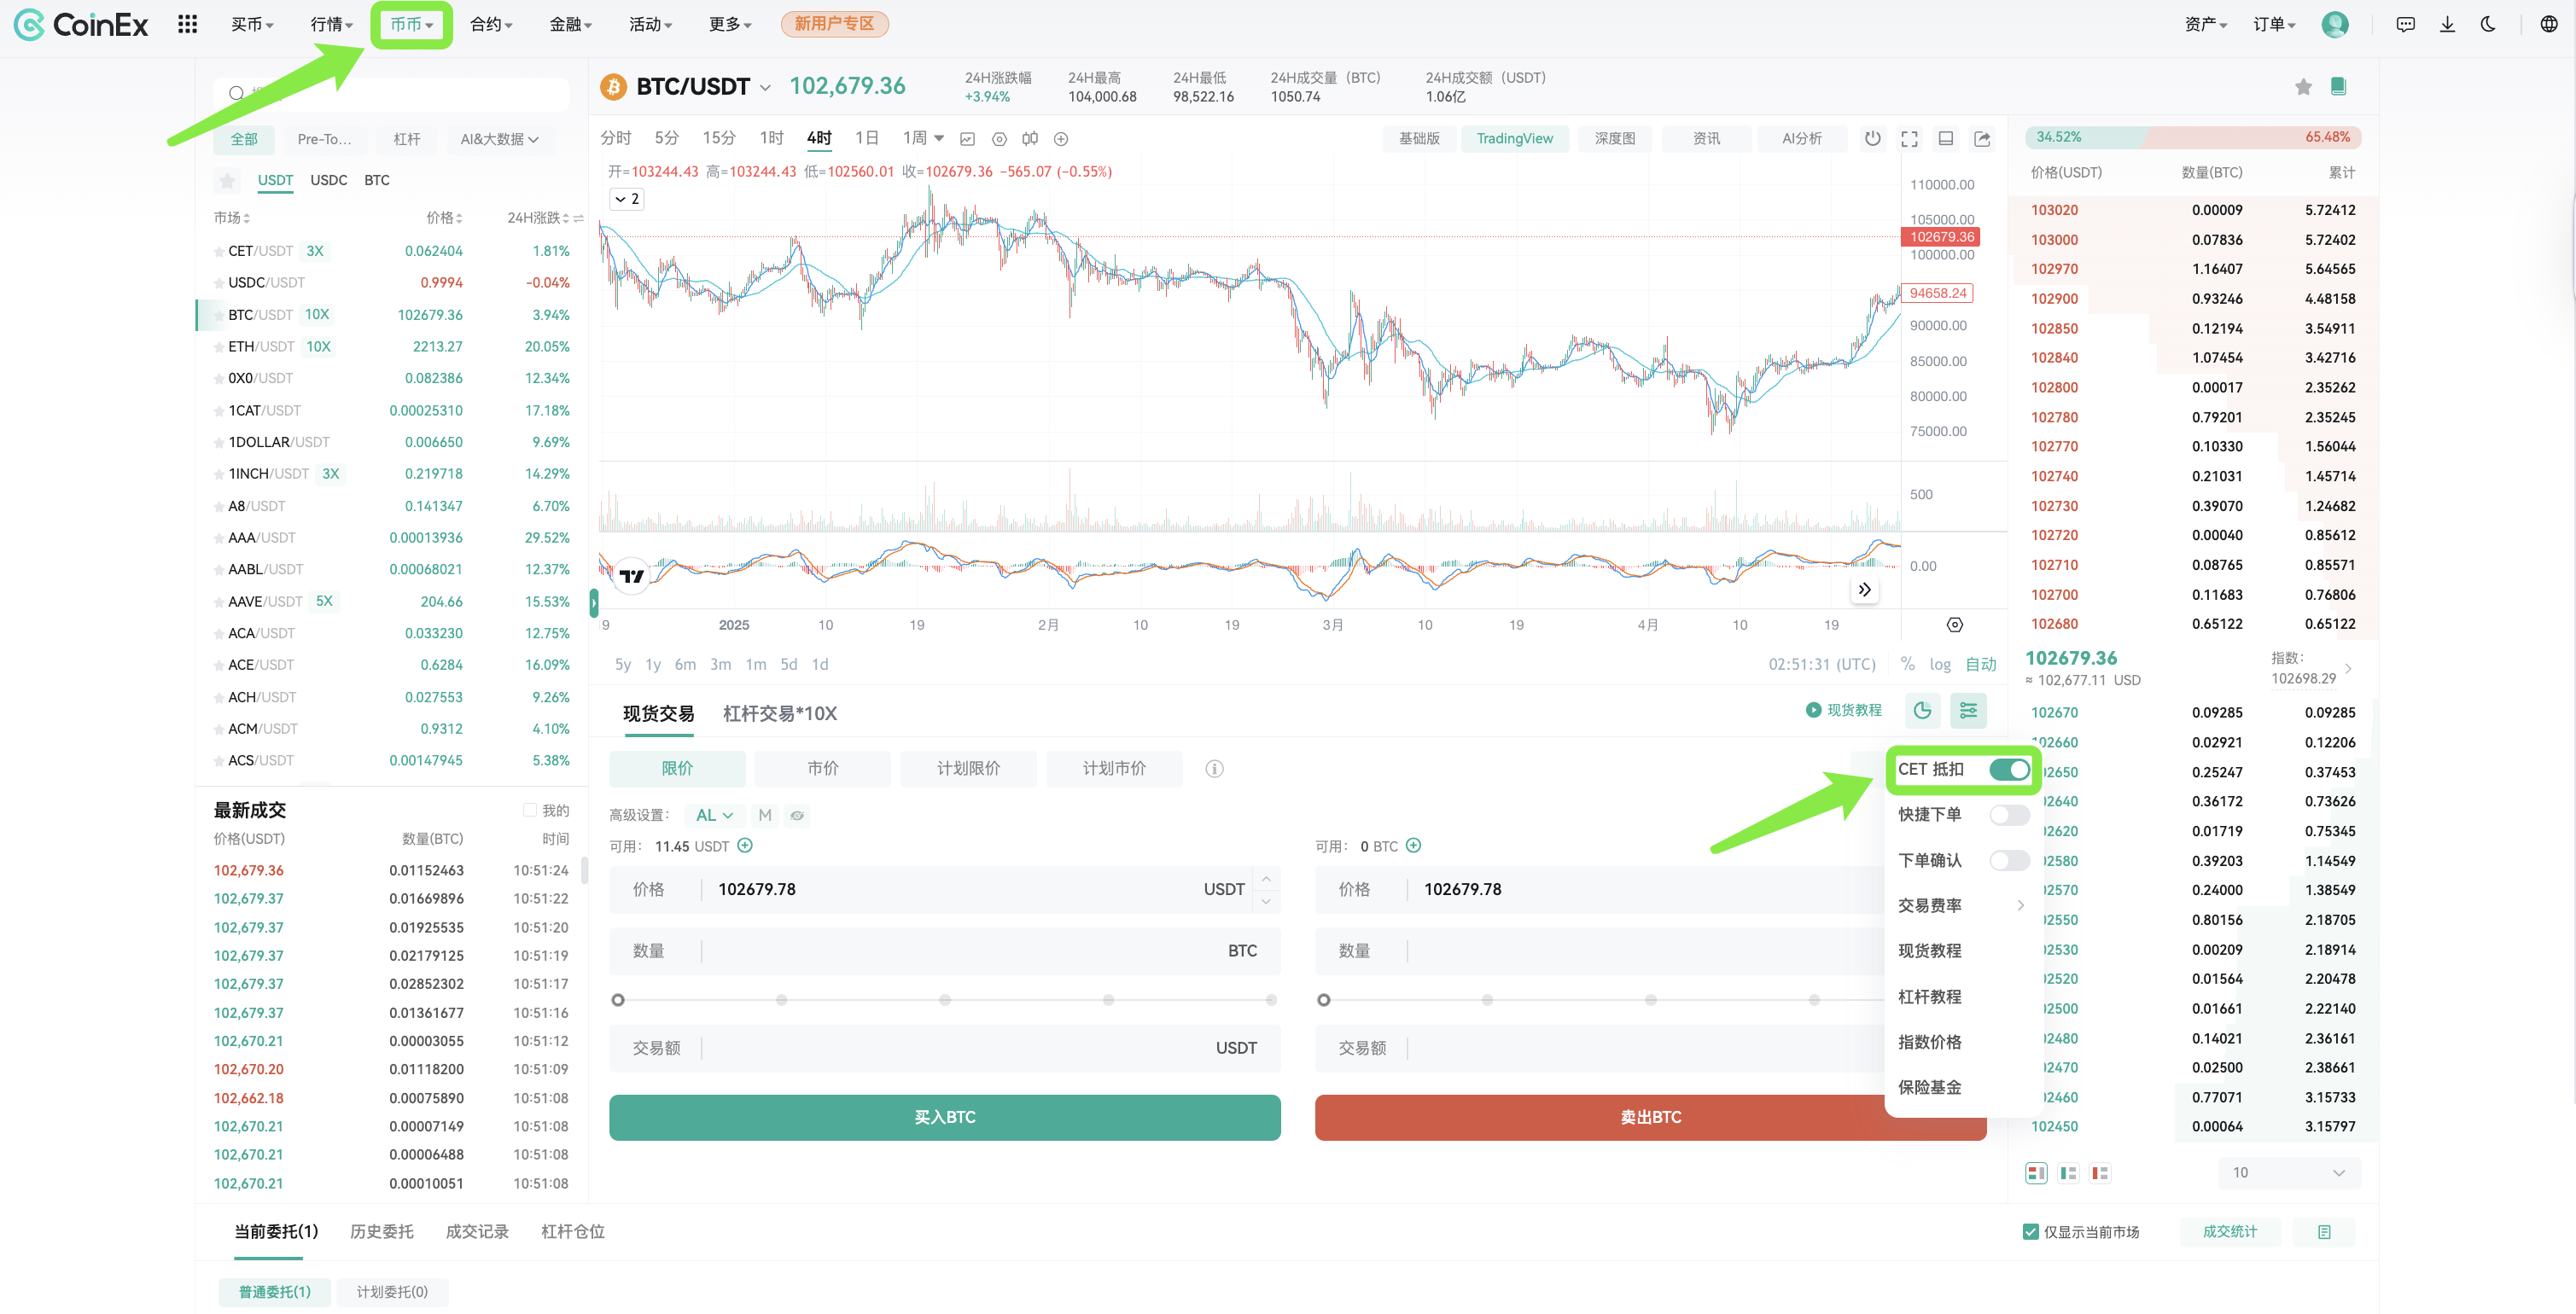The width and height of the screenshot is (2576, 1314).
Task: Enter fullscreen chart mode
Action: (x=1909, y=138)
